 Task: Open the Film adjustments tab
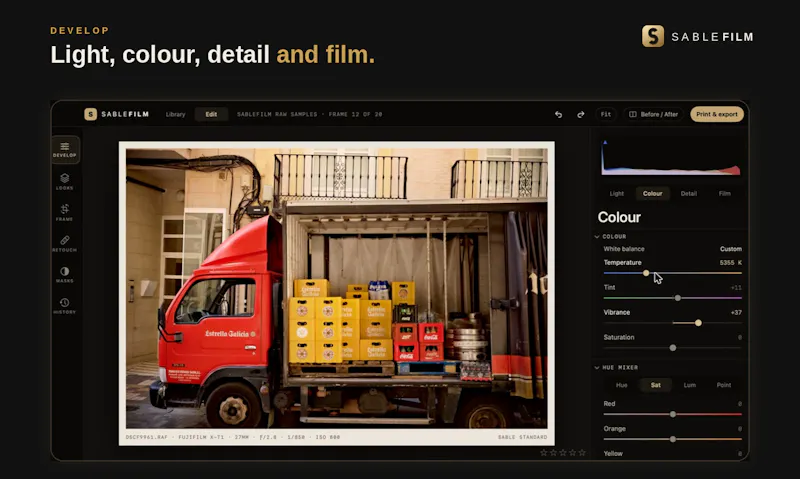(724, 193)
